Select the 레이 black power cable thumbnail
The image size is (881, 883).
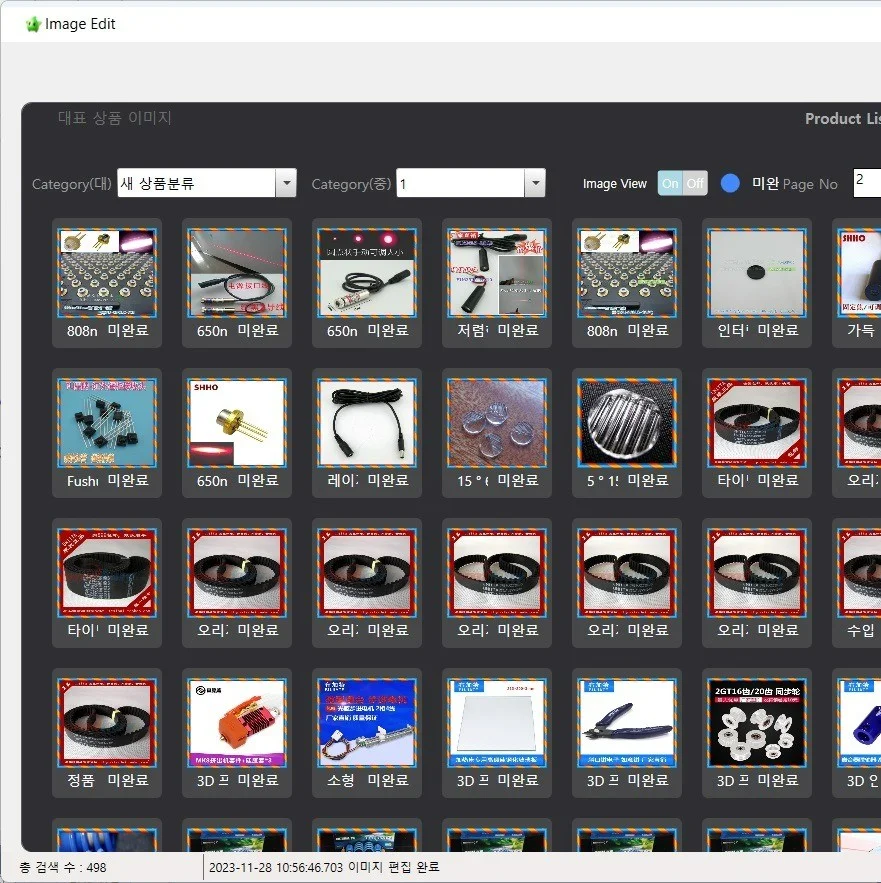pyautogui.click(x=367, y=423)
